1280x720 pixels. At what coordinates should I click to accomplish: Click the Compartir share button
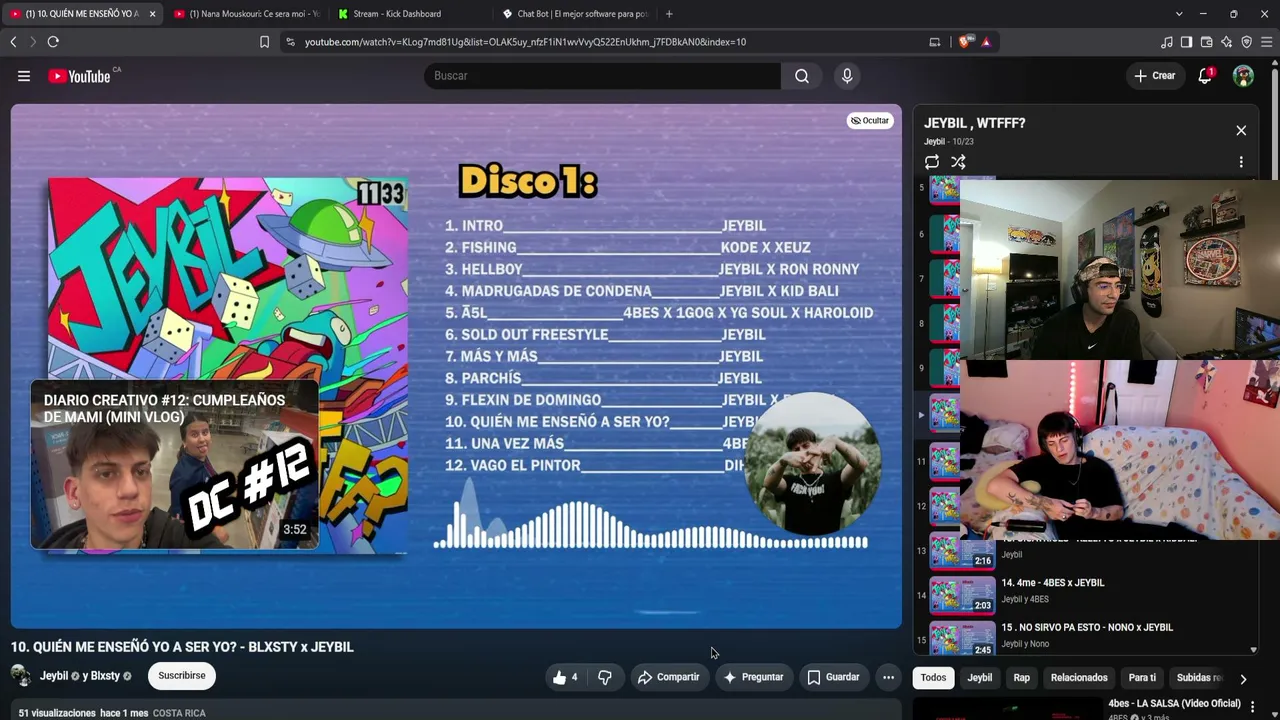tap(669, 677)
